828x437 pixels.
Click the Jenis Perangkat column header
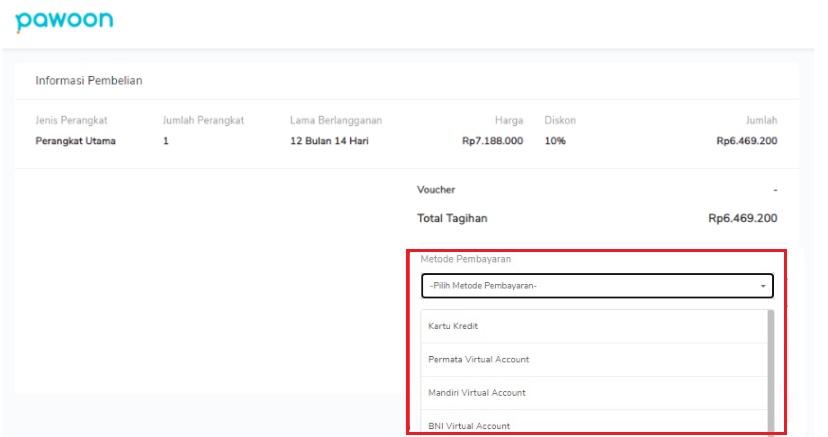(71, 120)
